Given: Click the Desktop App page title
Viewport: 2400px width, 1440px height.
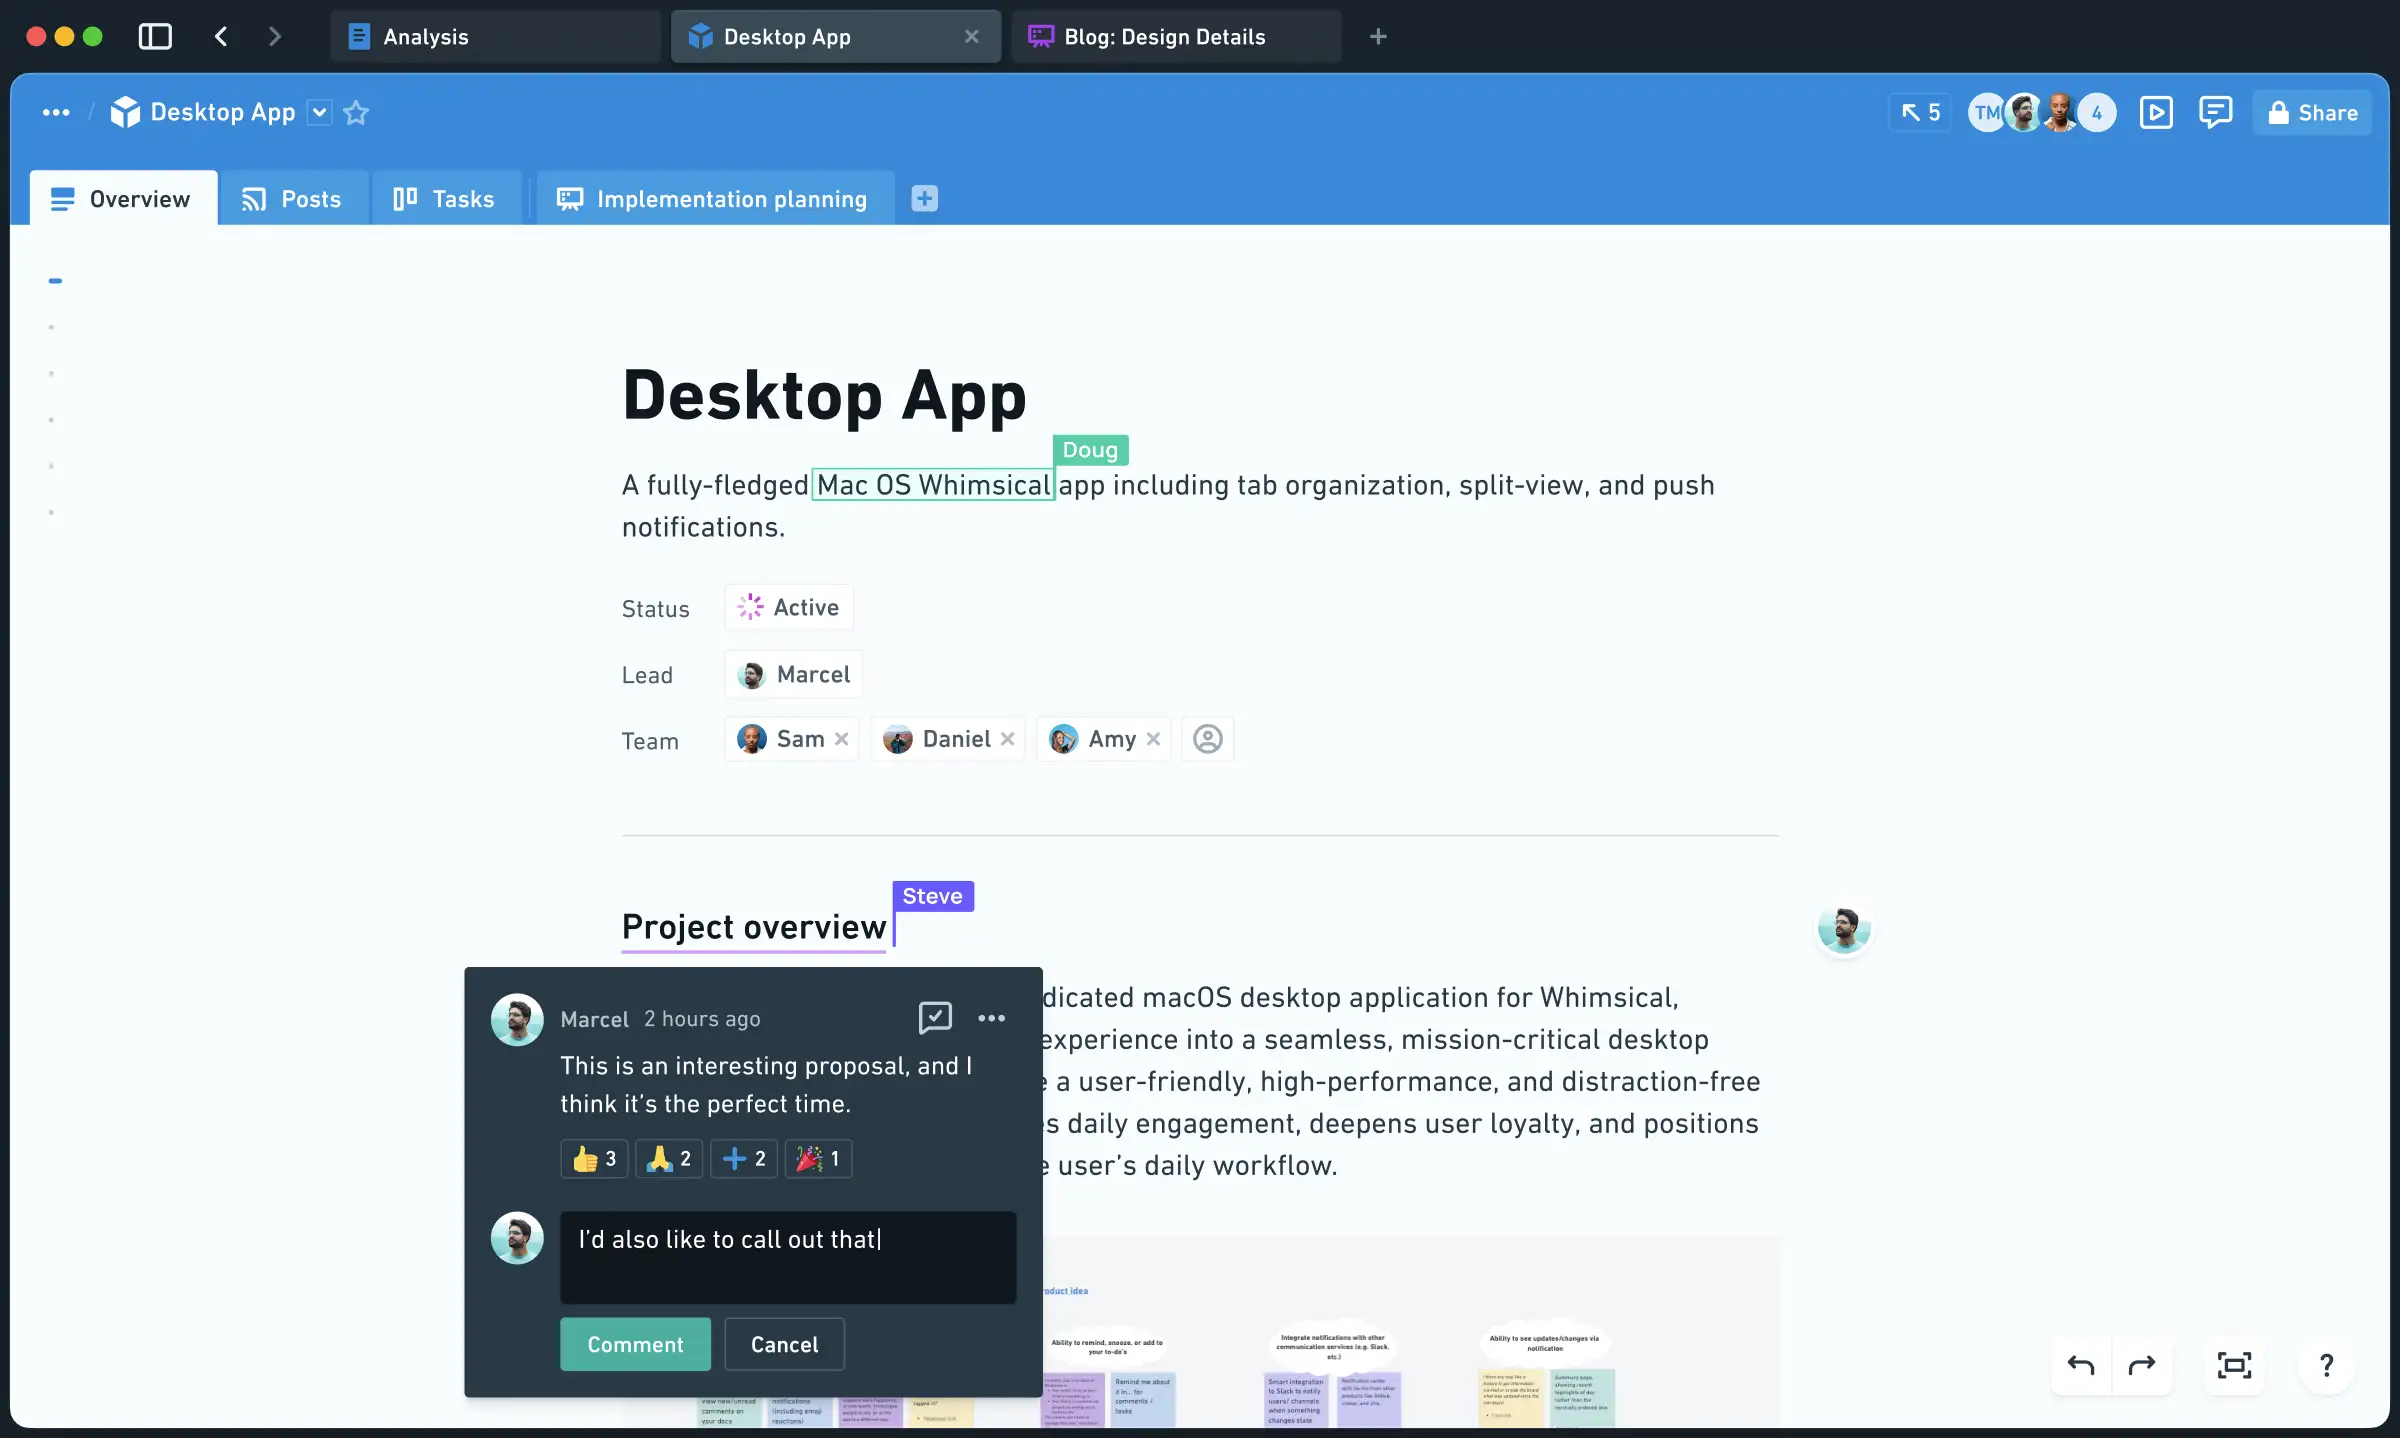Looking at the screenshot, I should tap(824, 395).
